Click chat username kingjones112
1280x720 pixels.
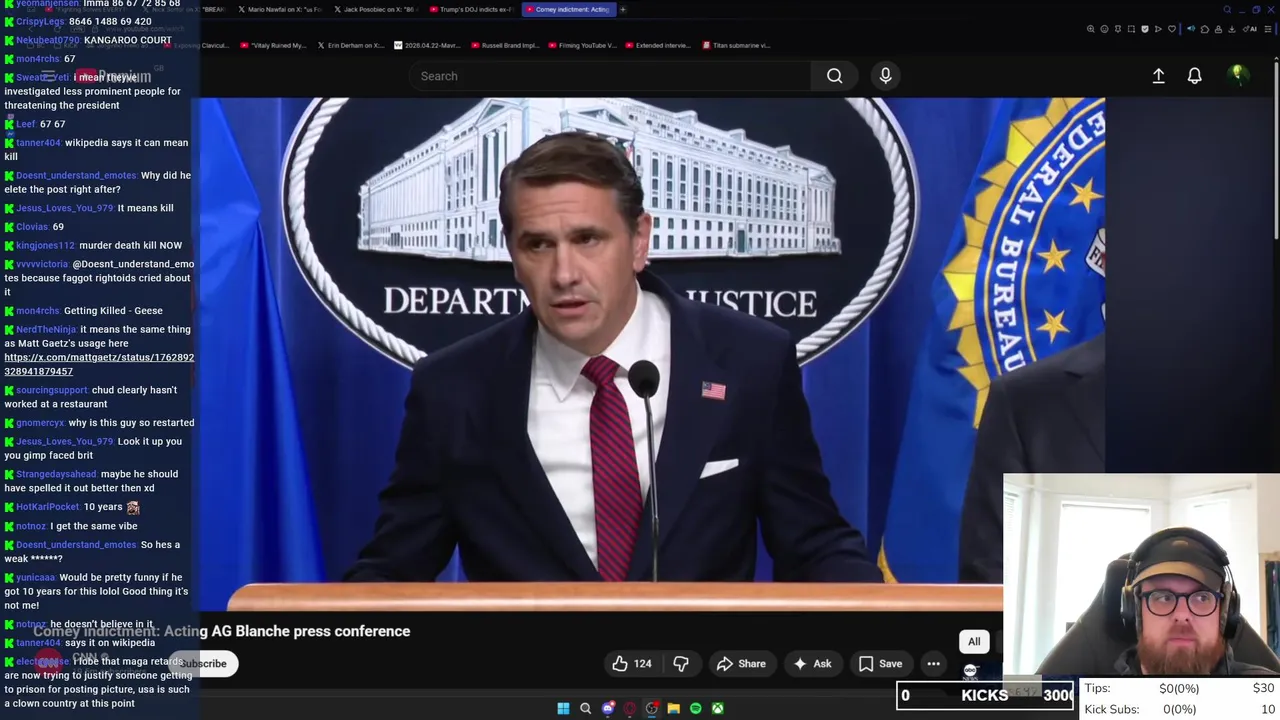pyautogui.click(x=45, y=245)
